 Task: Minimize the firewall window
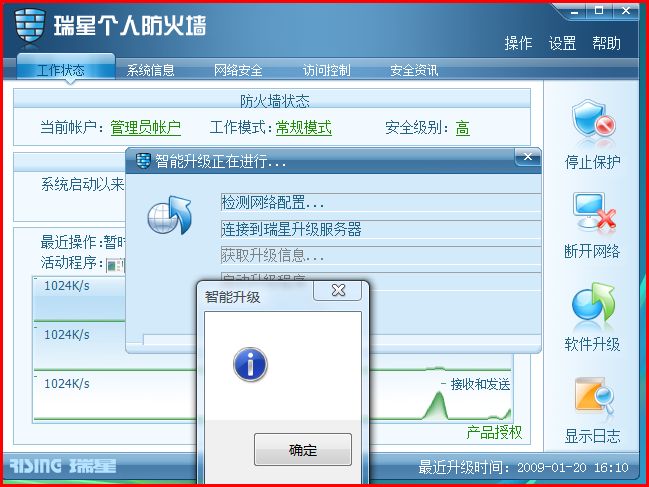pos(574,12)
